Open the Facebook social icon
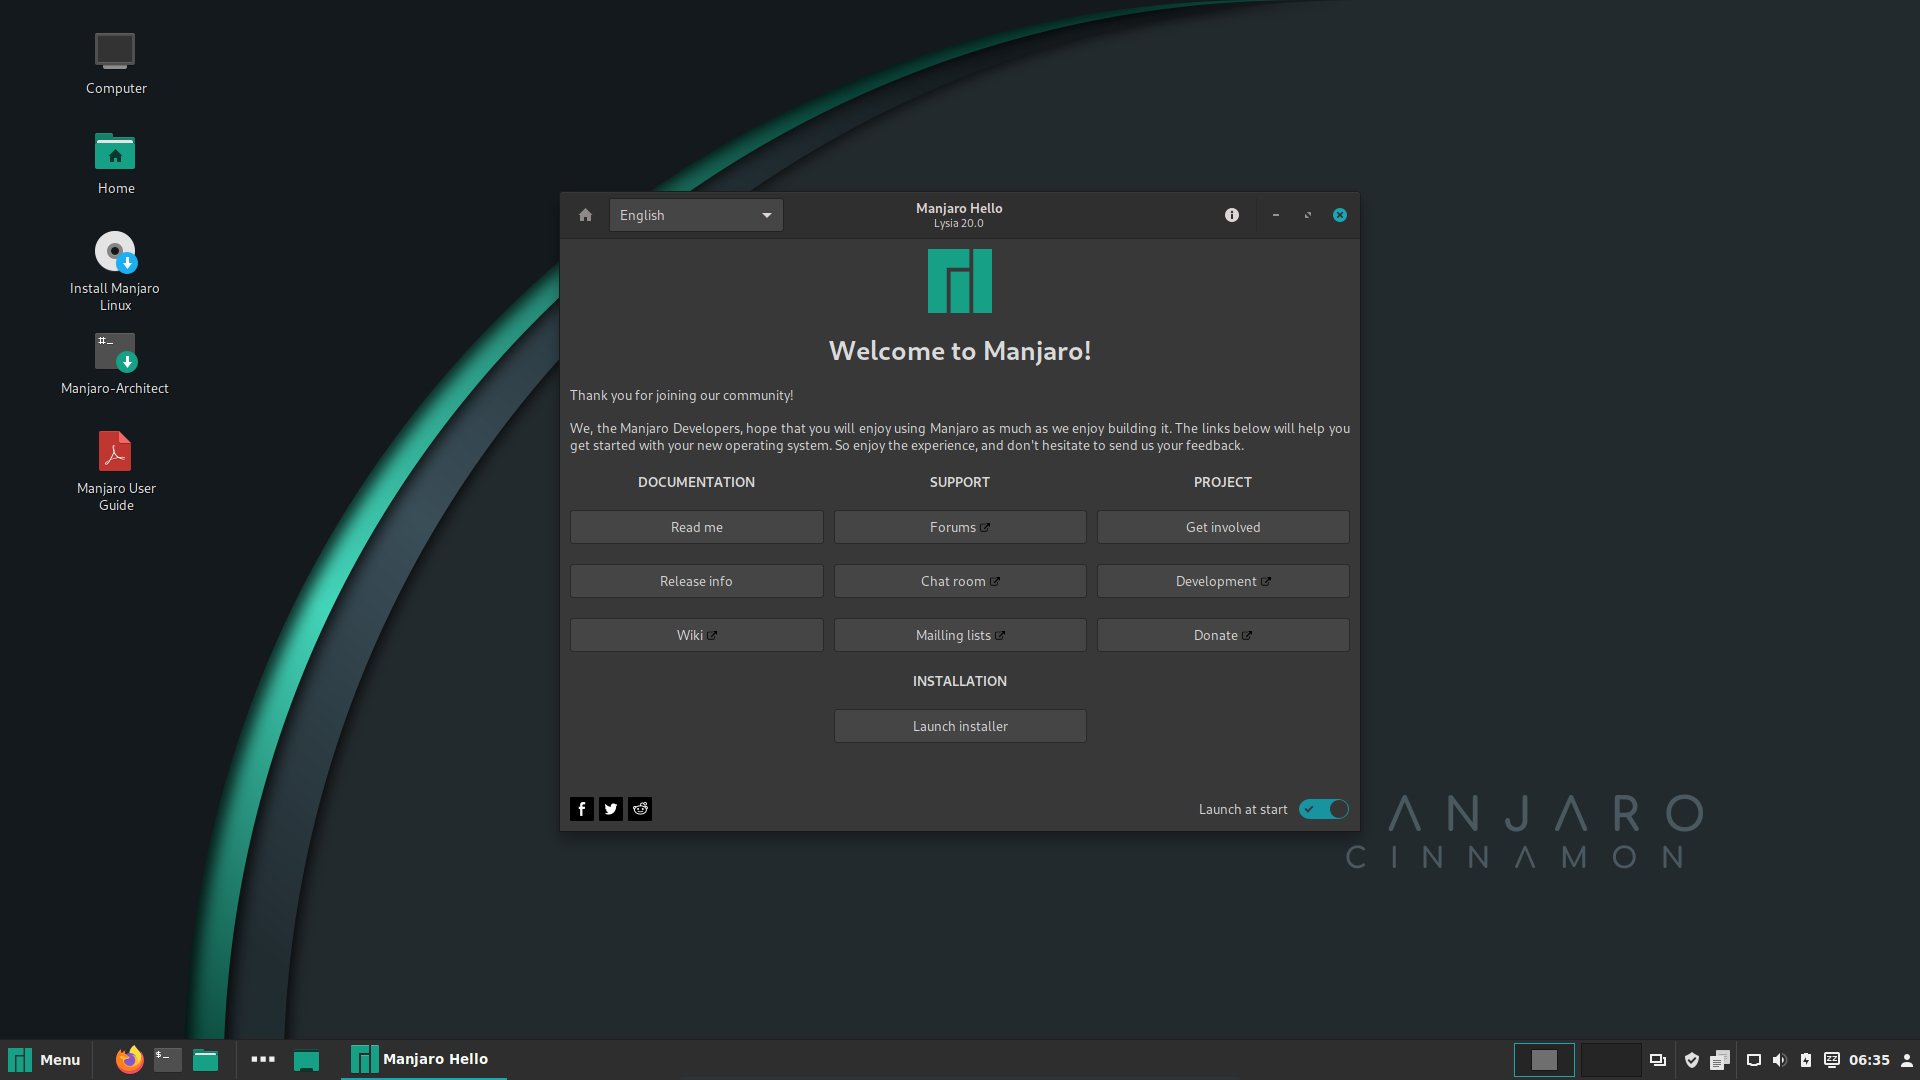This screenshot has height=1080, width=1920. click(x=581, y=809)
